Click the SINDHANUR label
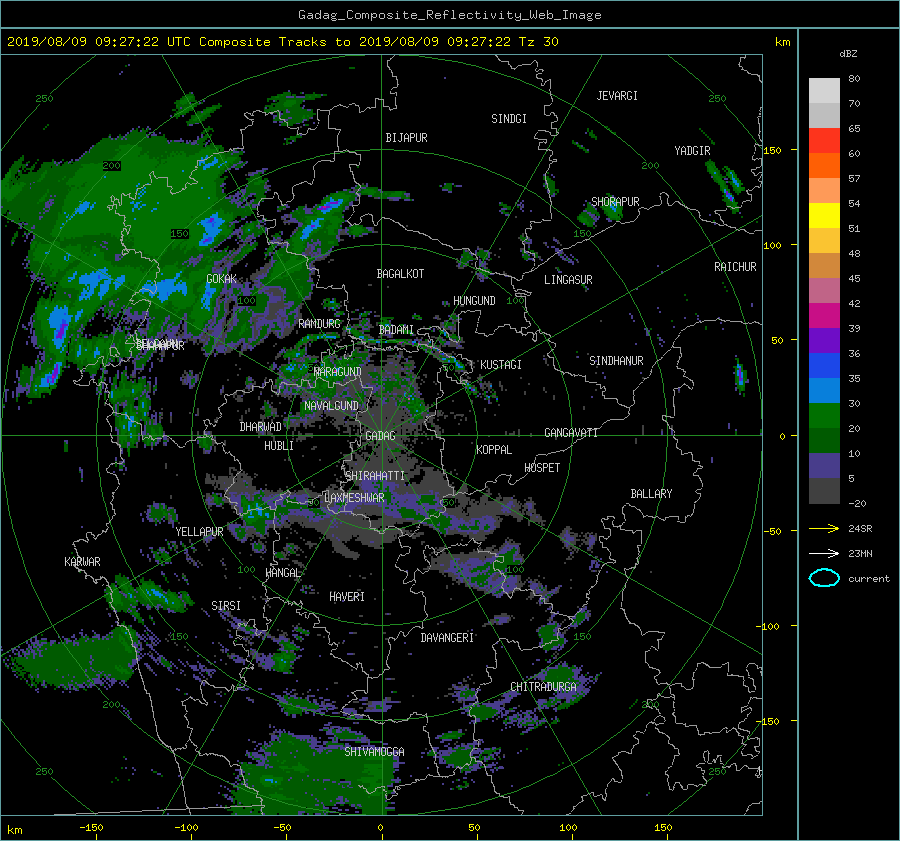 pyautogui.click(x=616, y=361)
